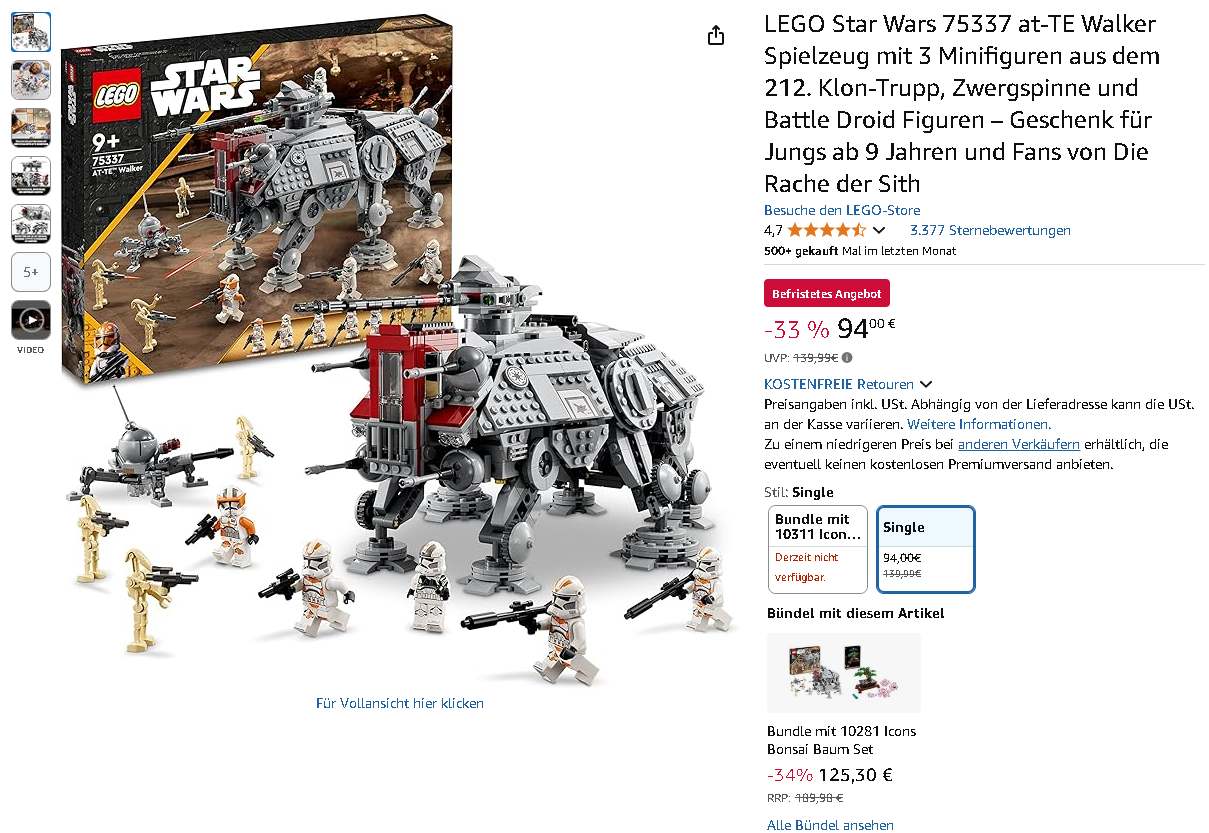Viewport: 1209px width, 833px height.
Task: Open the Bonsai Baum bundle image
Action: (x=844, y=672)
